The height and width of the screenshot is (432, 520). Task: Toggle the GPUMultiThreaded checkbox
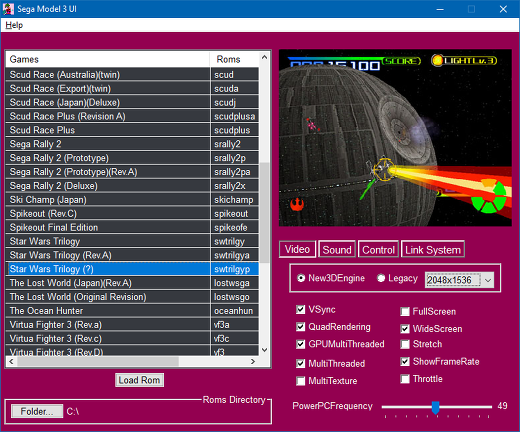300,344
